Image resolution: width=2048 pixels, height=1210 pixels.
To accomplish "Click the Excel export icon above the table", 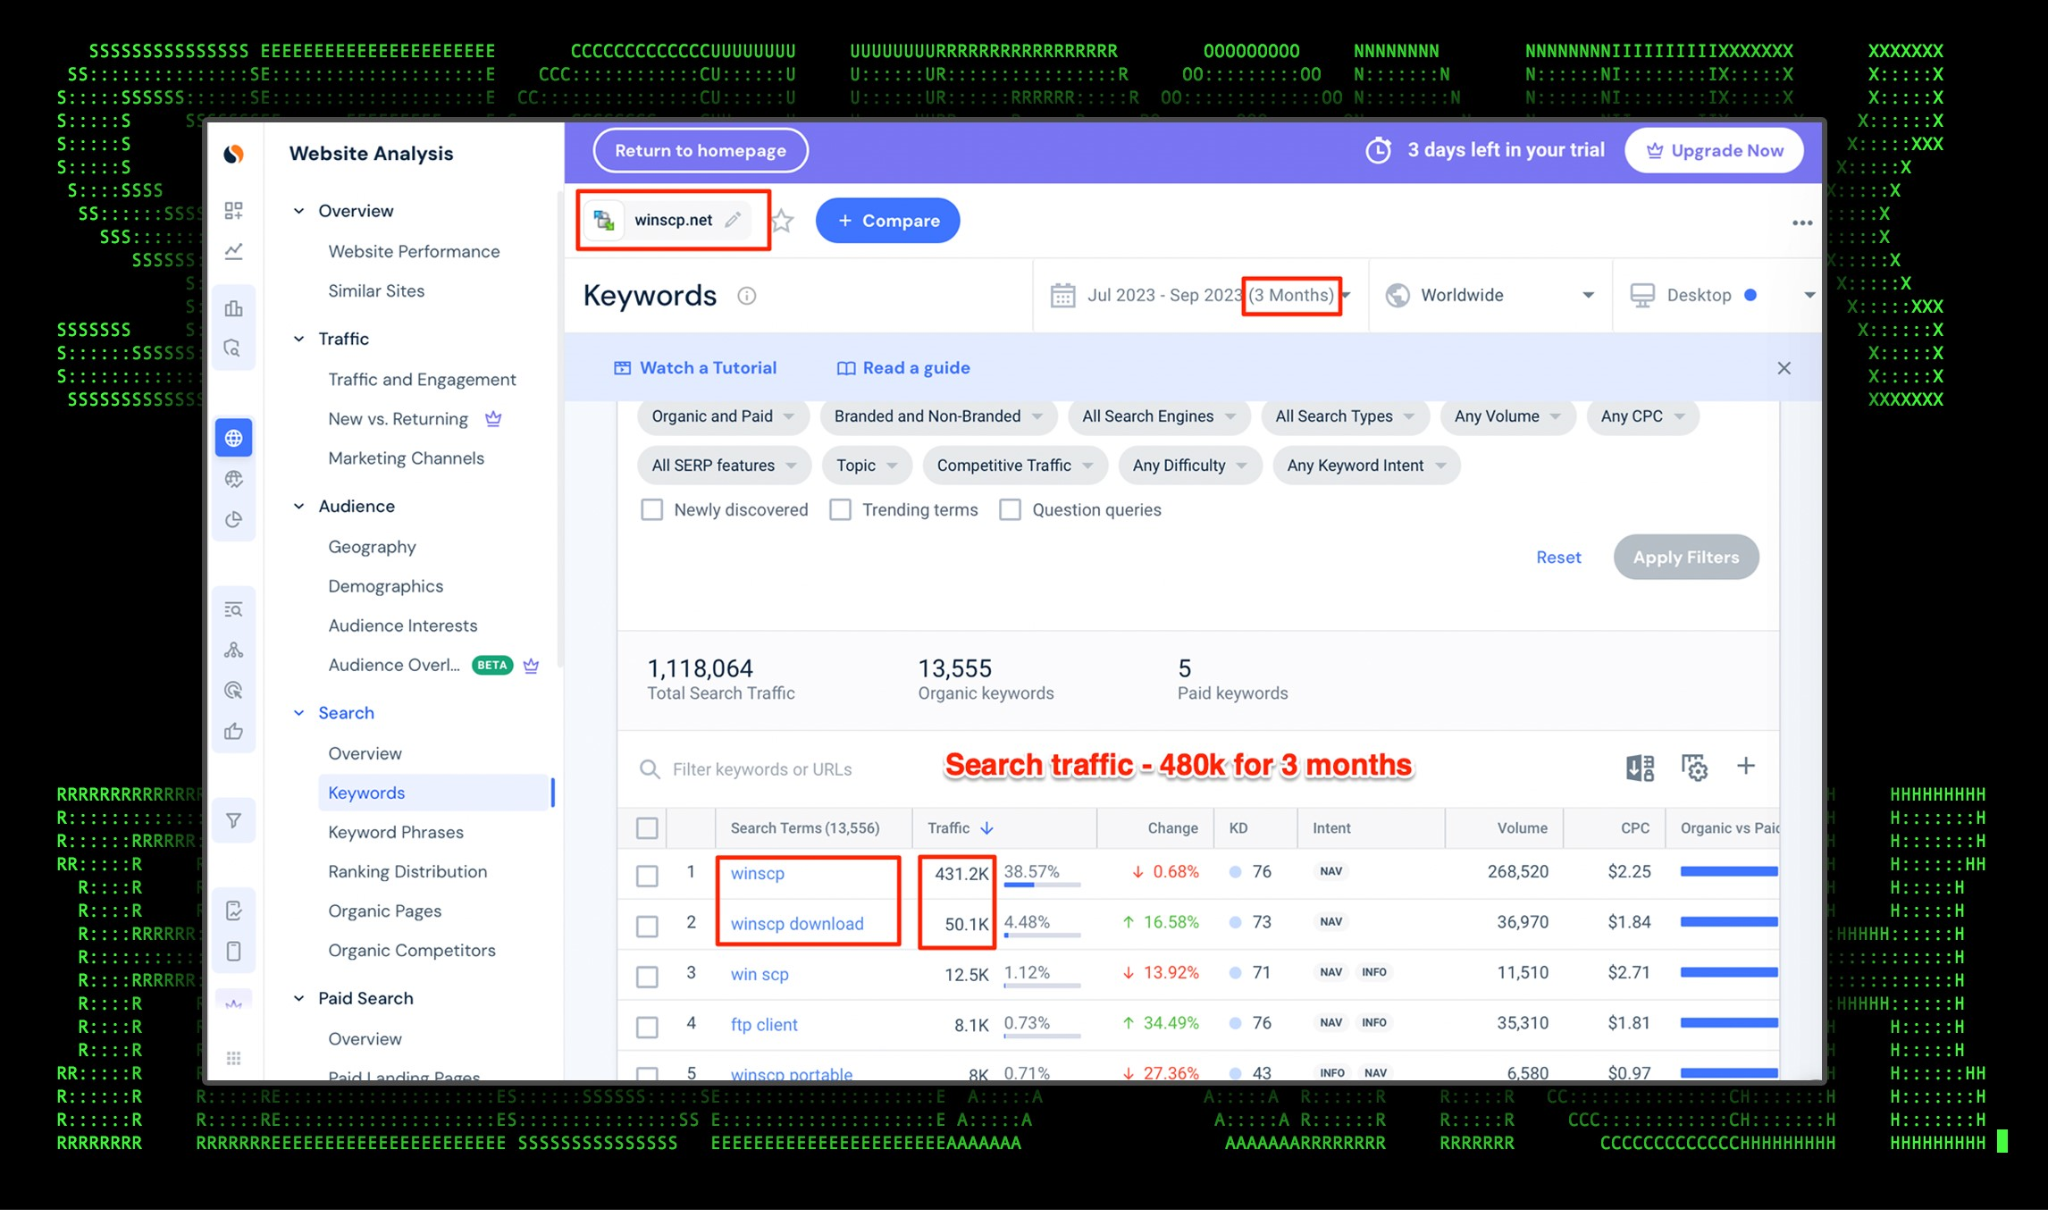I will click(x=1640, y=768).
